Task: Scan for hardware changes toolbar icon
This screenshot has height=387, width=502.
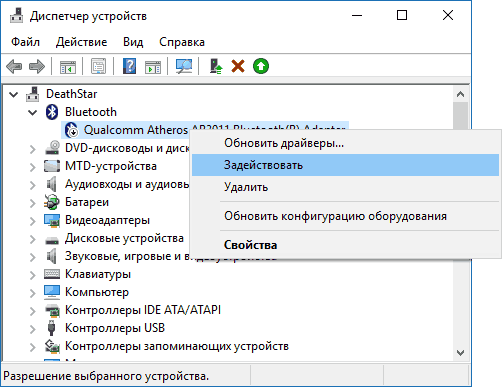Action: (x=184, y=66)
